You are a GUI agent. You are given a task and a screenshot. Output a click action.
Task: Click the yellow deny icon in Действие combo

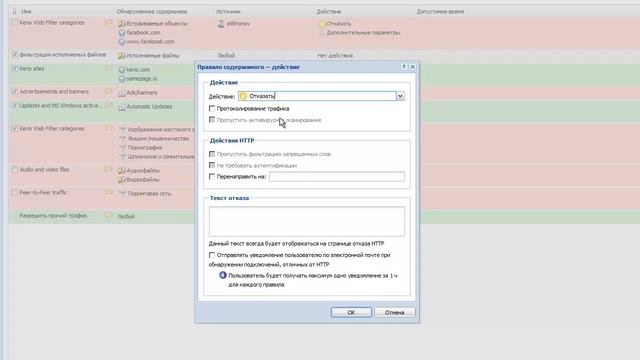click(243, 96)
